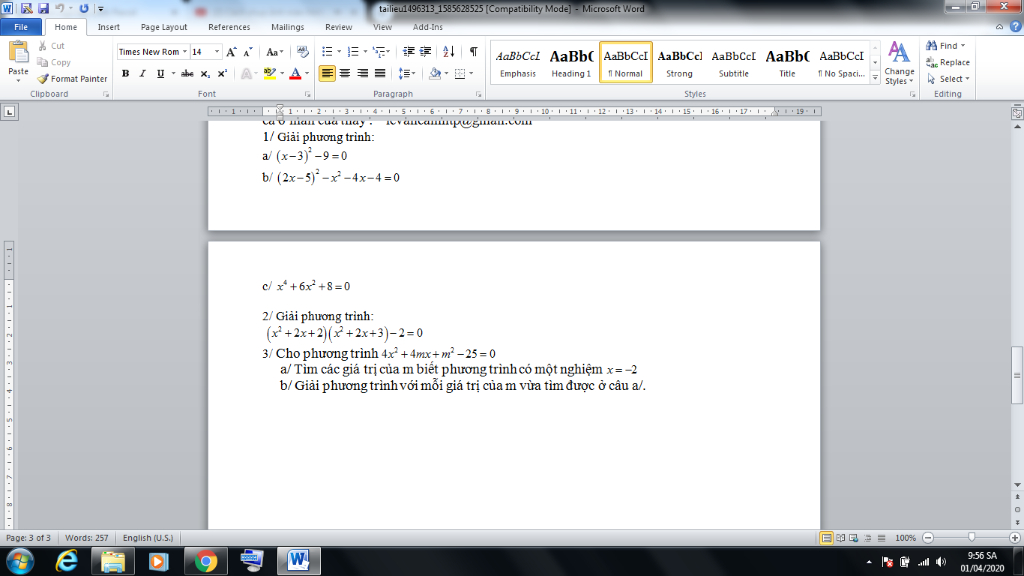Apply red font color

click(295, 74)
